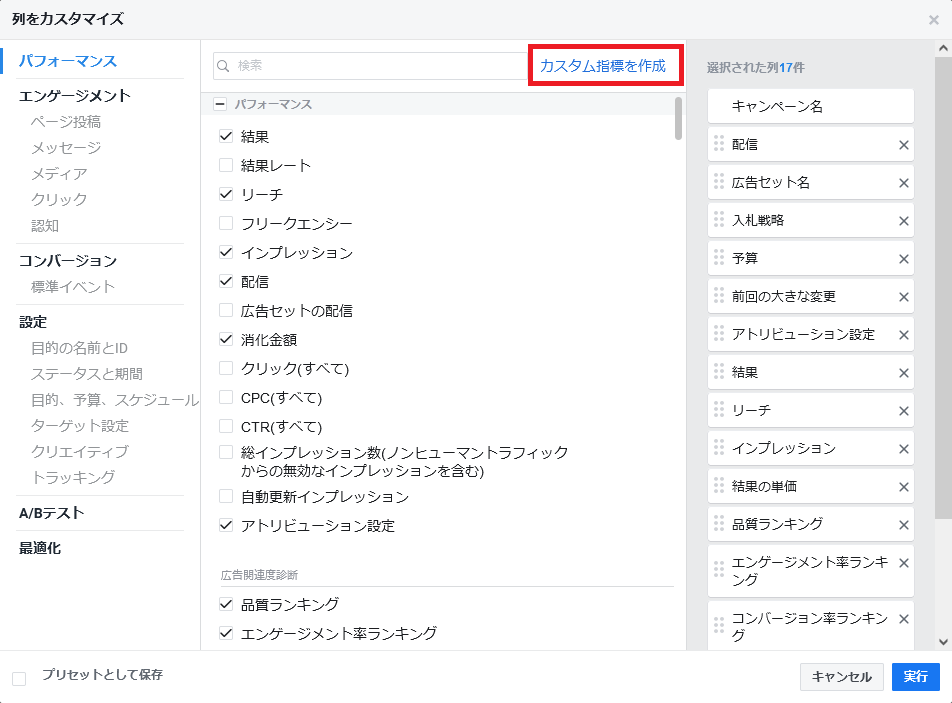Collapse the パフォーマンス section
The image size is (952, 703).
pos(221,104)
